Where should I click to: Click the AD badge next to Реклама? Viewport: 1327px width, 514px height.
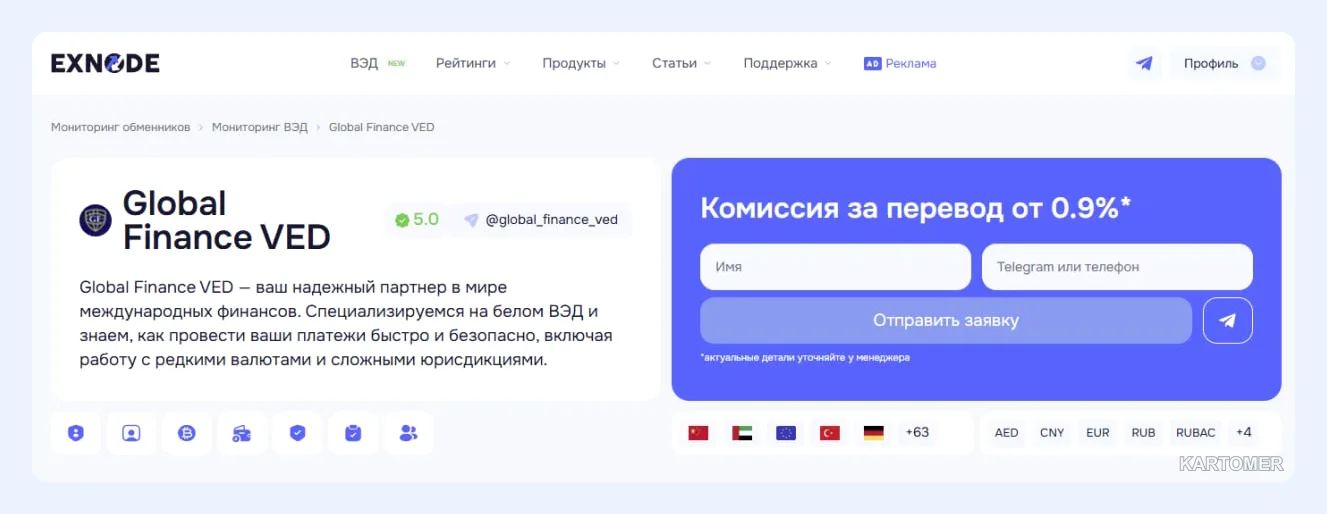tap(872, 63)
